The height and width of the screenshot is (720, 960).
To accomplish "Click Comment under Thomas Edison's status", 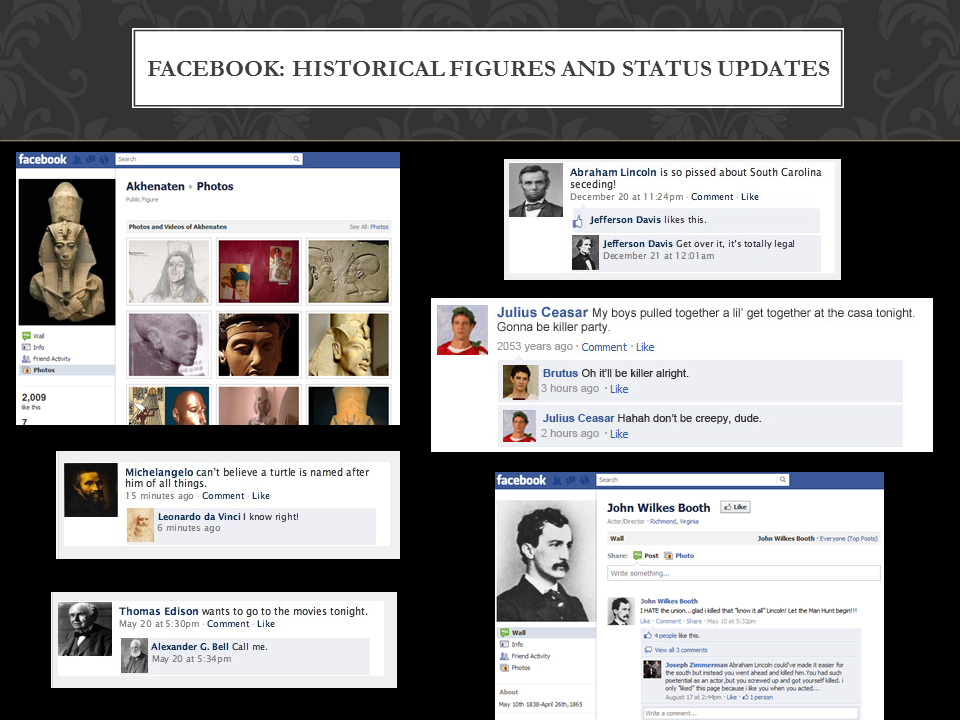I will coord(228,624).
